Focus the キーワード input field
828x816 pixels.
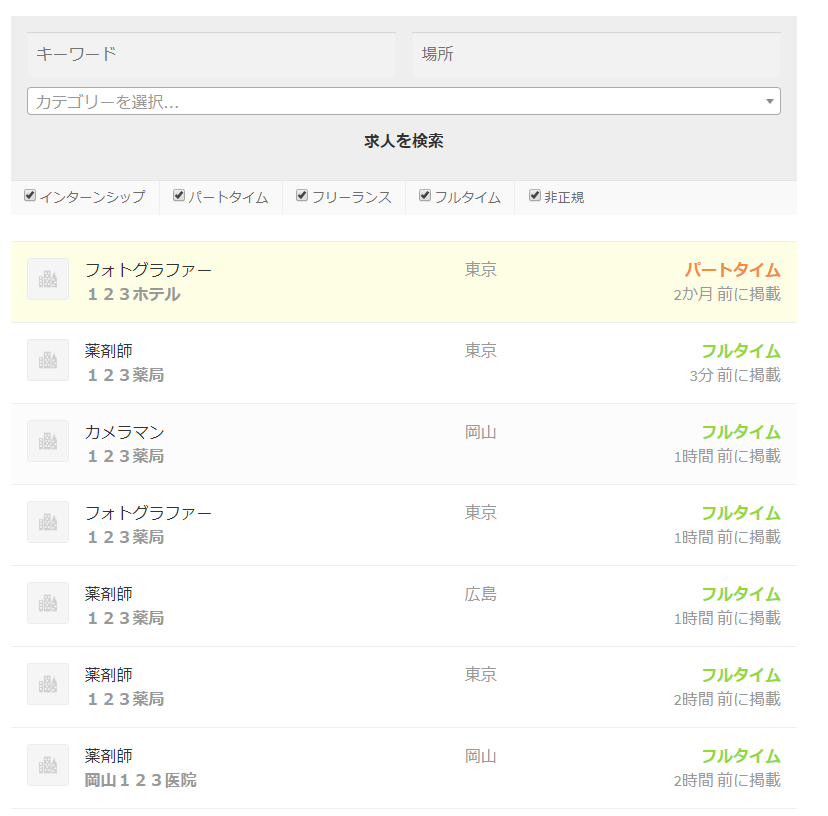click(211, 54)
